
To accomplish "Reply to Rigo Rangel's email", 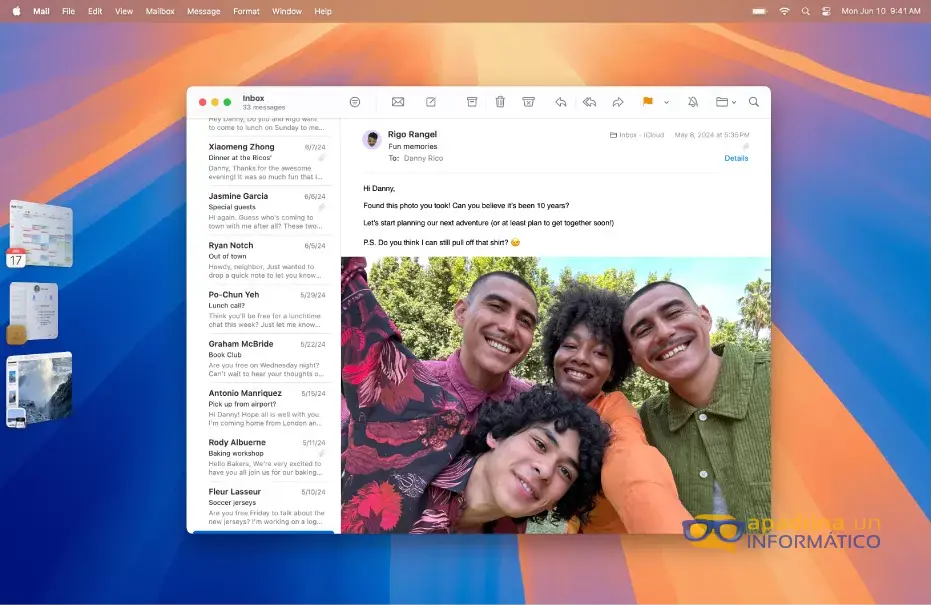I will [561, 102].
